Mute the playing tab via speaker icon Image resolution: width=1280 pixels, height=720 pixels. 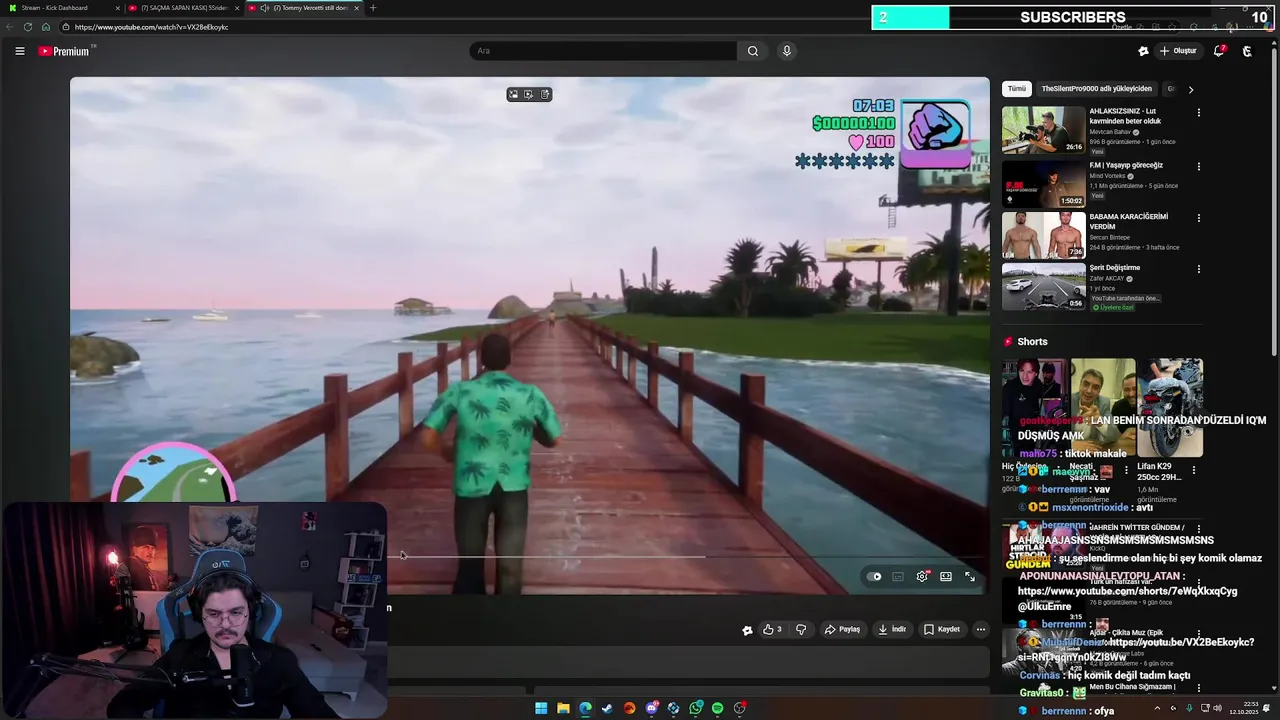point(265,8)
